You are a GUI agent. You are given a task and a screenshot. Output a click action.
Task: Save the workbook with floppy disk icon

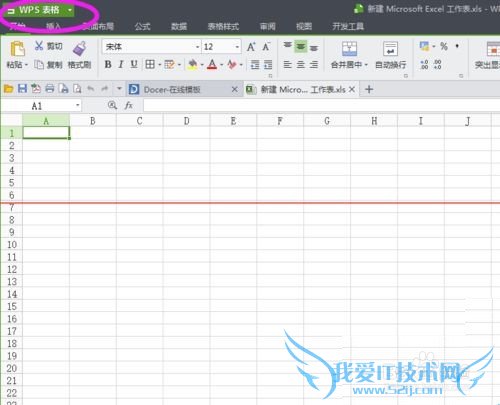tap(22, 89)
